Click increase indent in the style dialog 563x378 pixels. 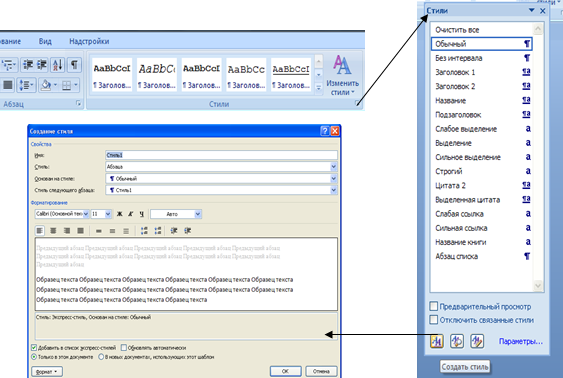click(188, 231)
